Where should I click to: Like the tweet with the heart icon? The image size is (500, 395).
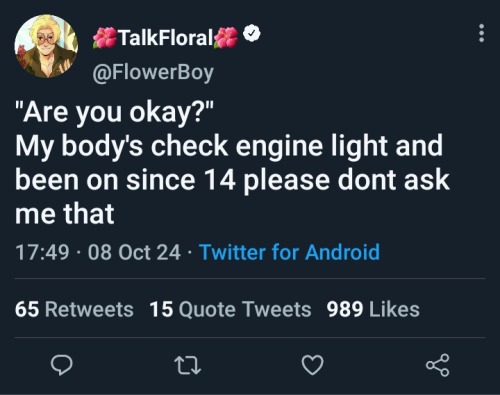(x=312, y=365)
